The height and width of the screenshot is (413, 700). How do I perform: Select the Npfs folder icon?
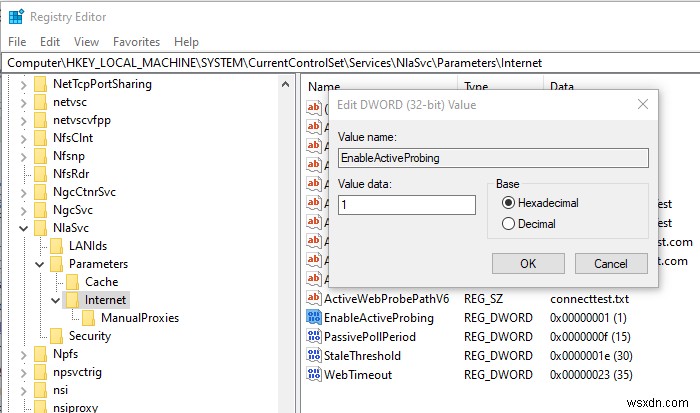pyautogui.click(x=40, y=354)
